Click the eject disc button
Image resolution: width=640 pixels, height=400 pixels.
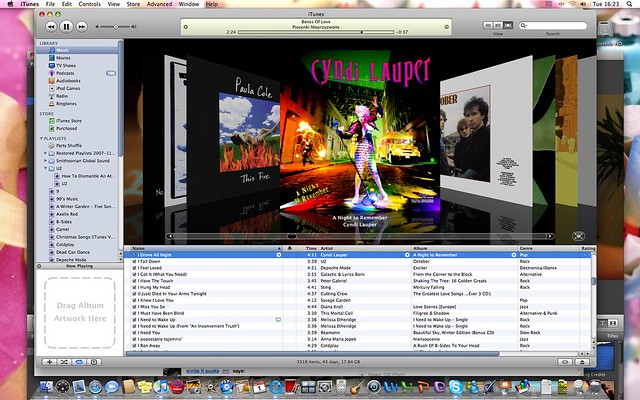pos(582,362)
